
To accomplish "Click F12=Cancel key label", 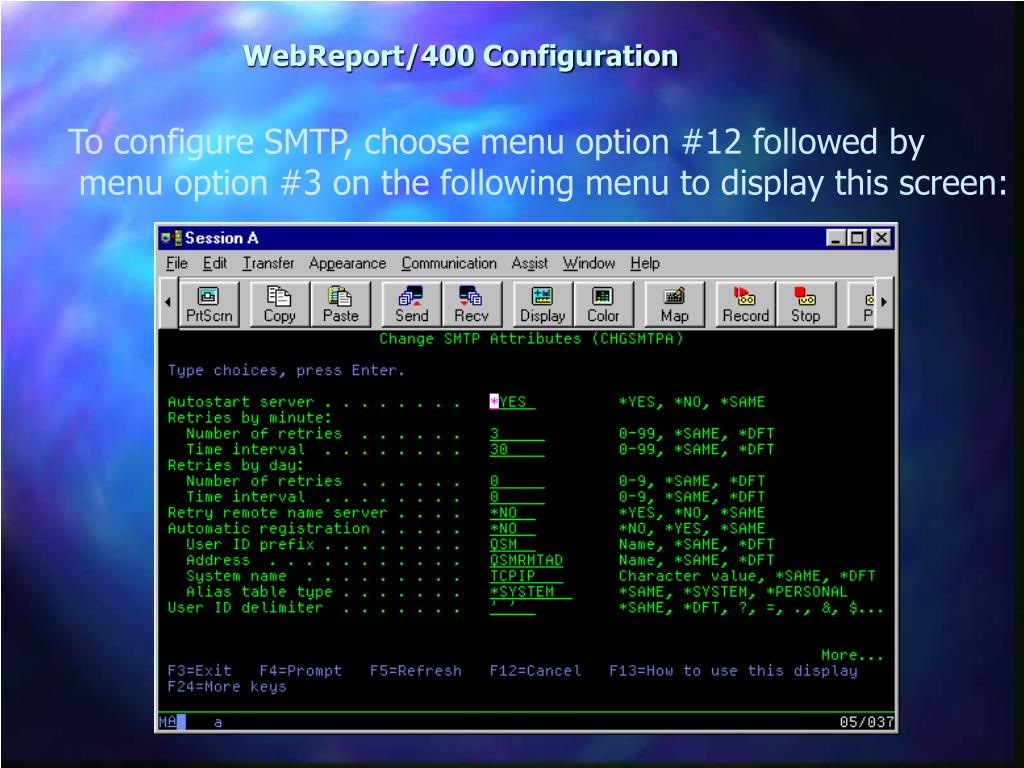I will (535, 671).
